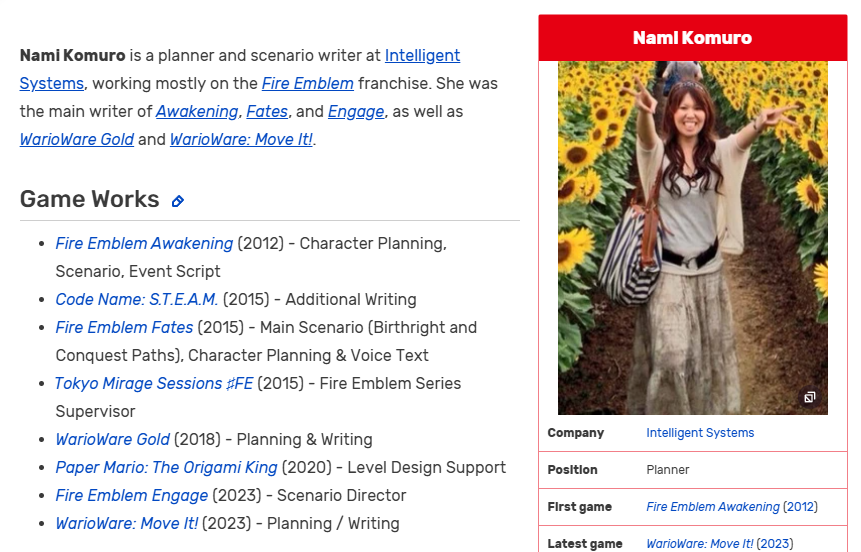Follow the Engage link in the intro
Screen dimensions: 861x552
(x=356, y=111)
